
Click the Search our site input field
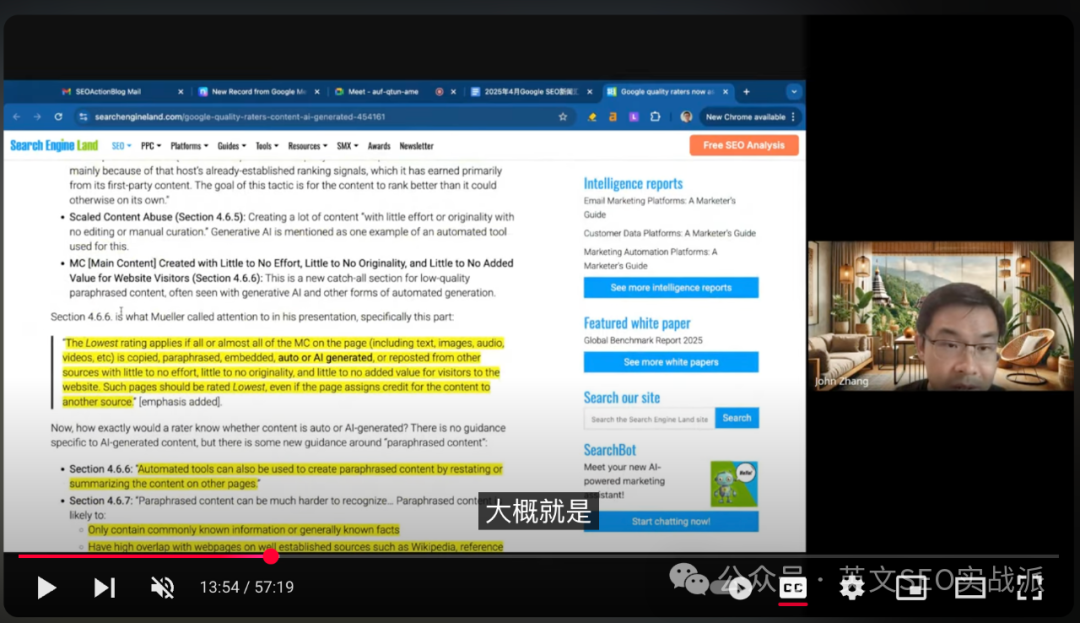coord(650,419)
